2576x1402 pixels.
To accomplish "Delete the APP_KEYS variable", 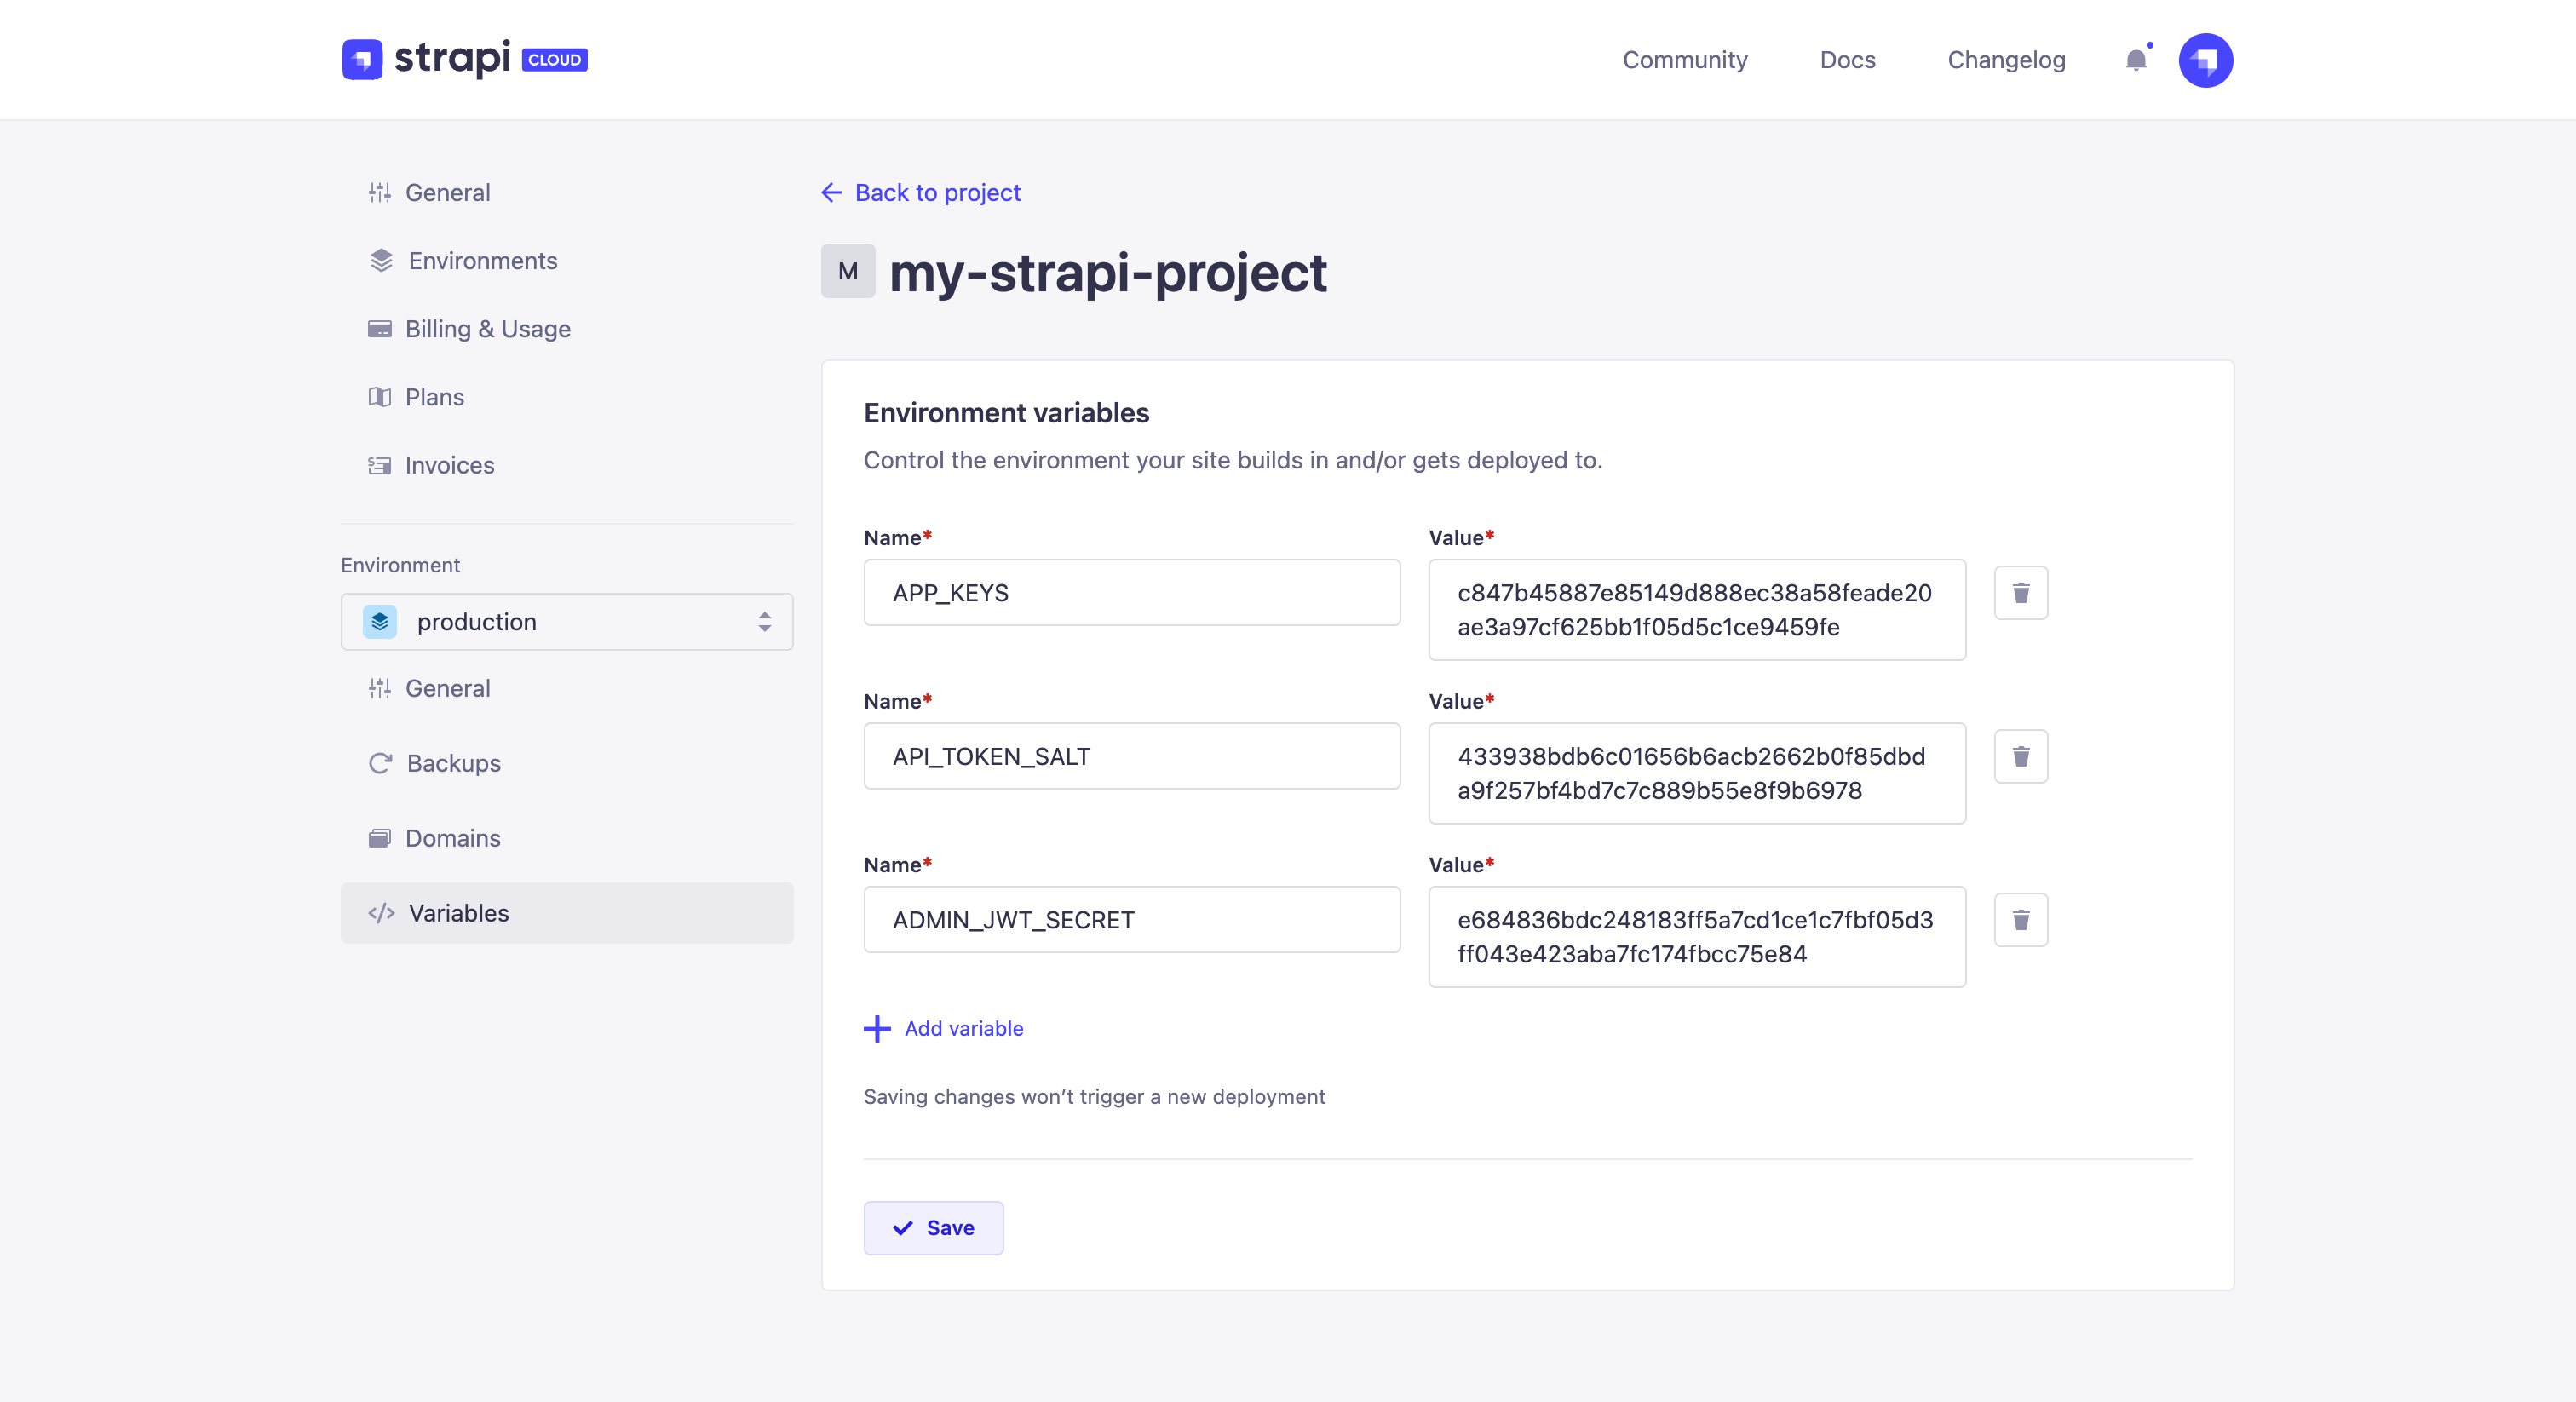I will (x=2021, y=593).
